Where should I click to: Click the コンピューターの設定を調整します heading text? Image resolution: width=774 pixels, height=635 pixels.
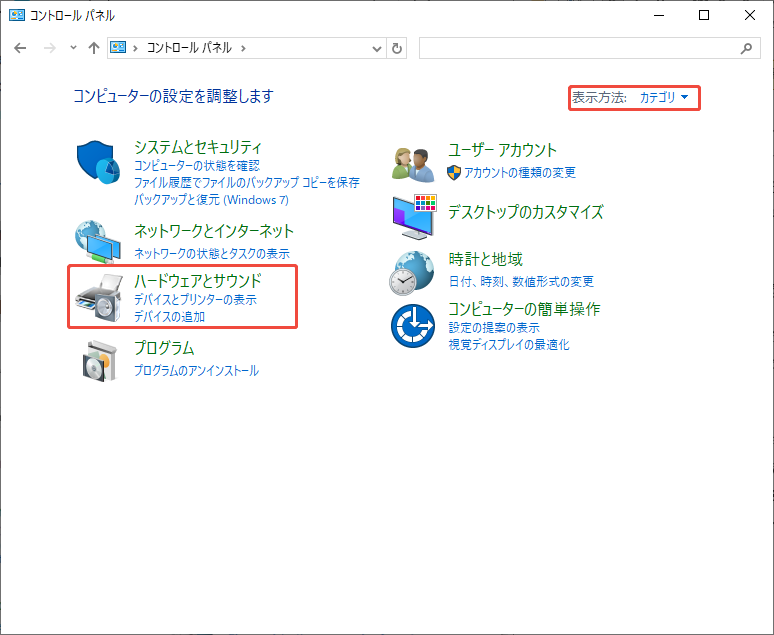(173, 96)
